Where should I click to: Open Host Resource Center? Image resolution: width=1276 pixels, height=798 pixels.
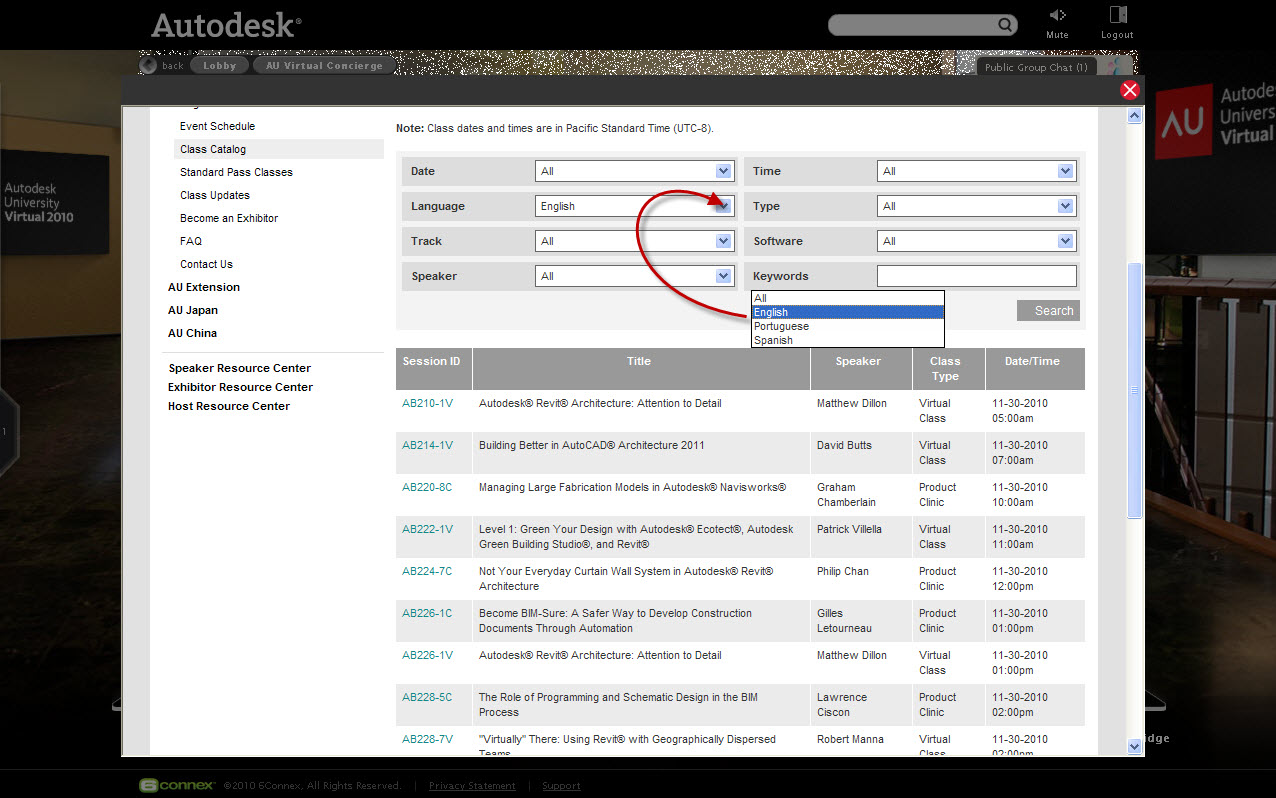(229, 406)
